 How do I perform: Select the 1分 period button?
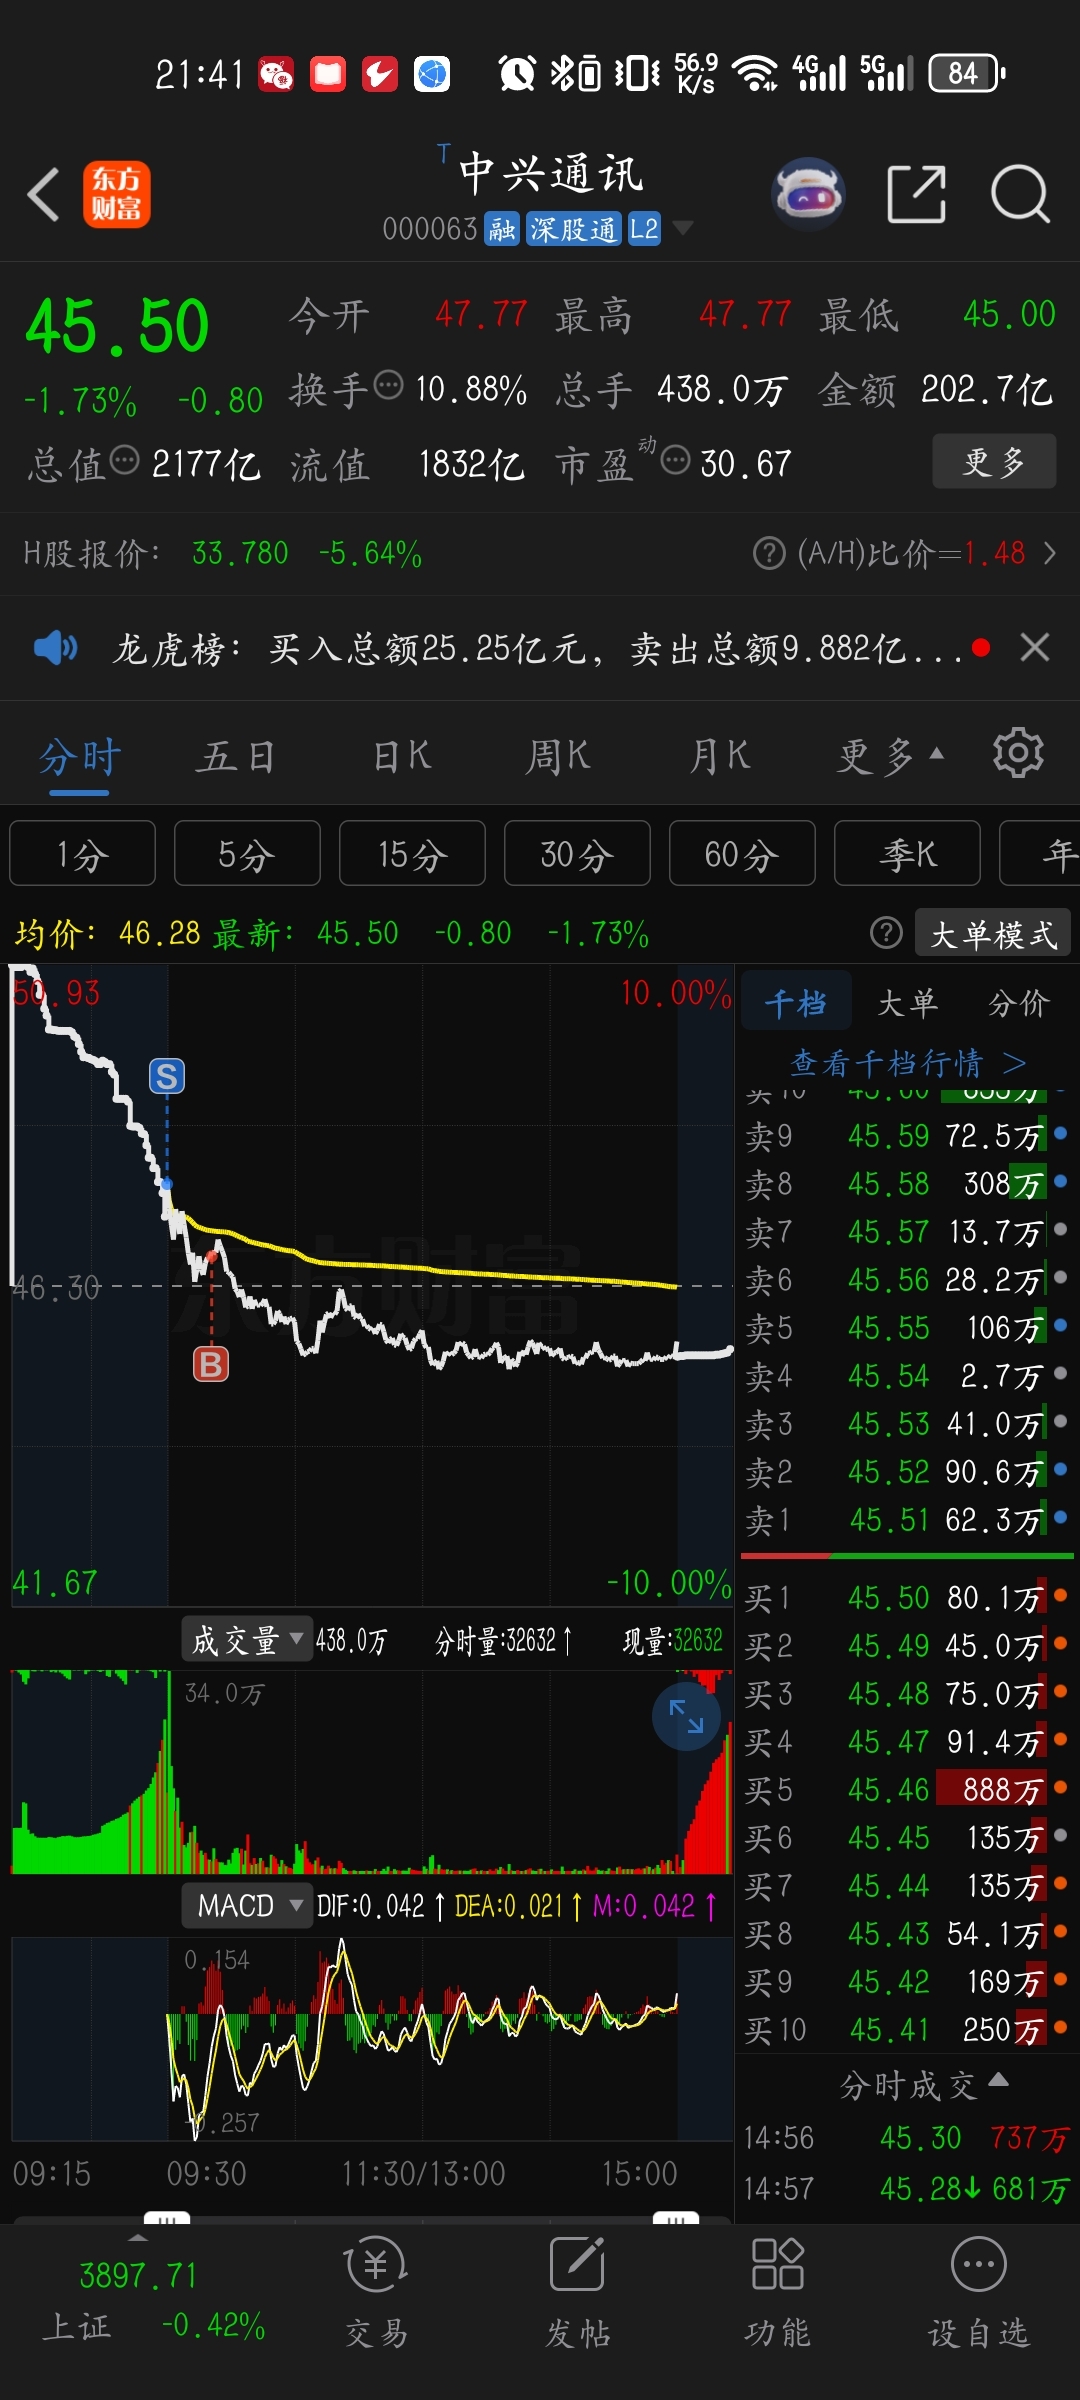83,854
